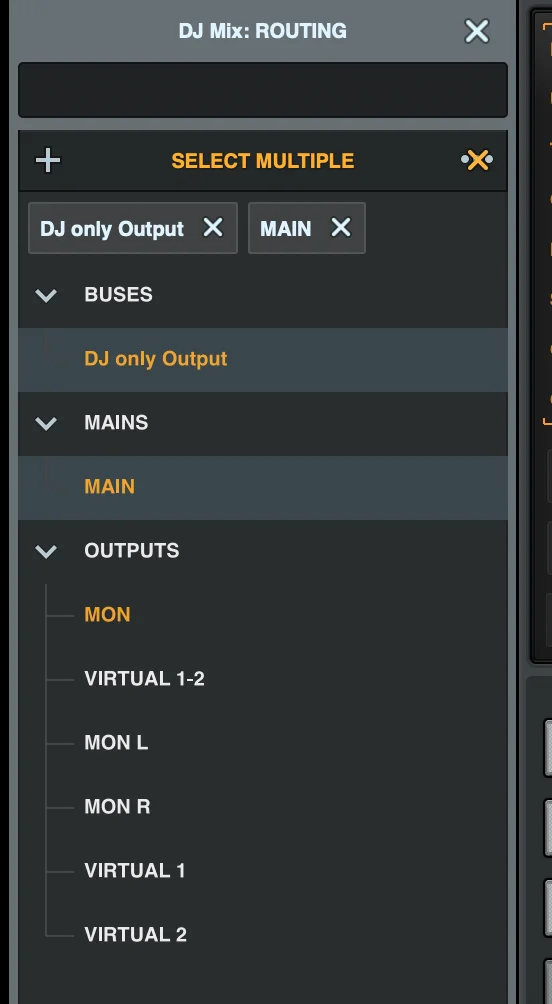Deselect MAIN under MAINS
Screen dimensions: 552x1004
pyautogui.click(x=263, y=487)
